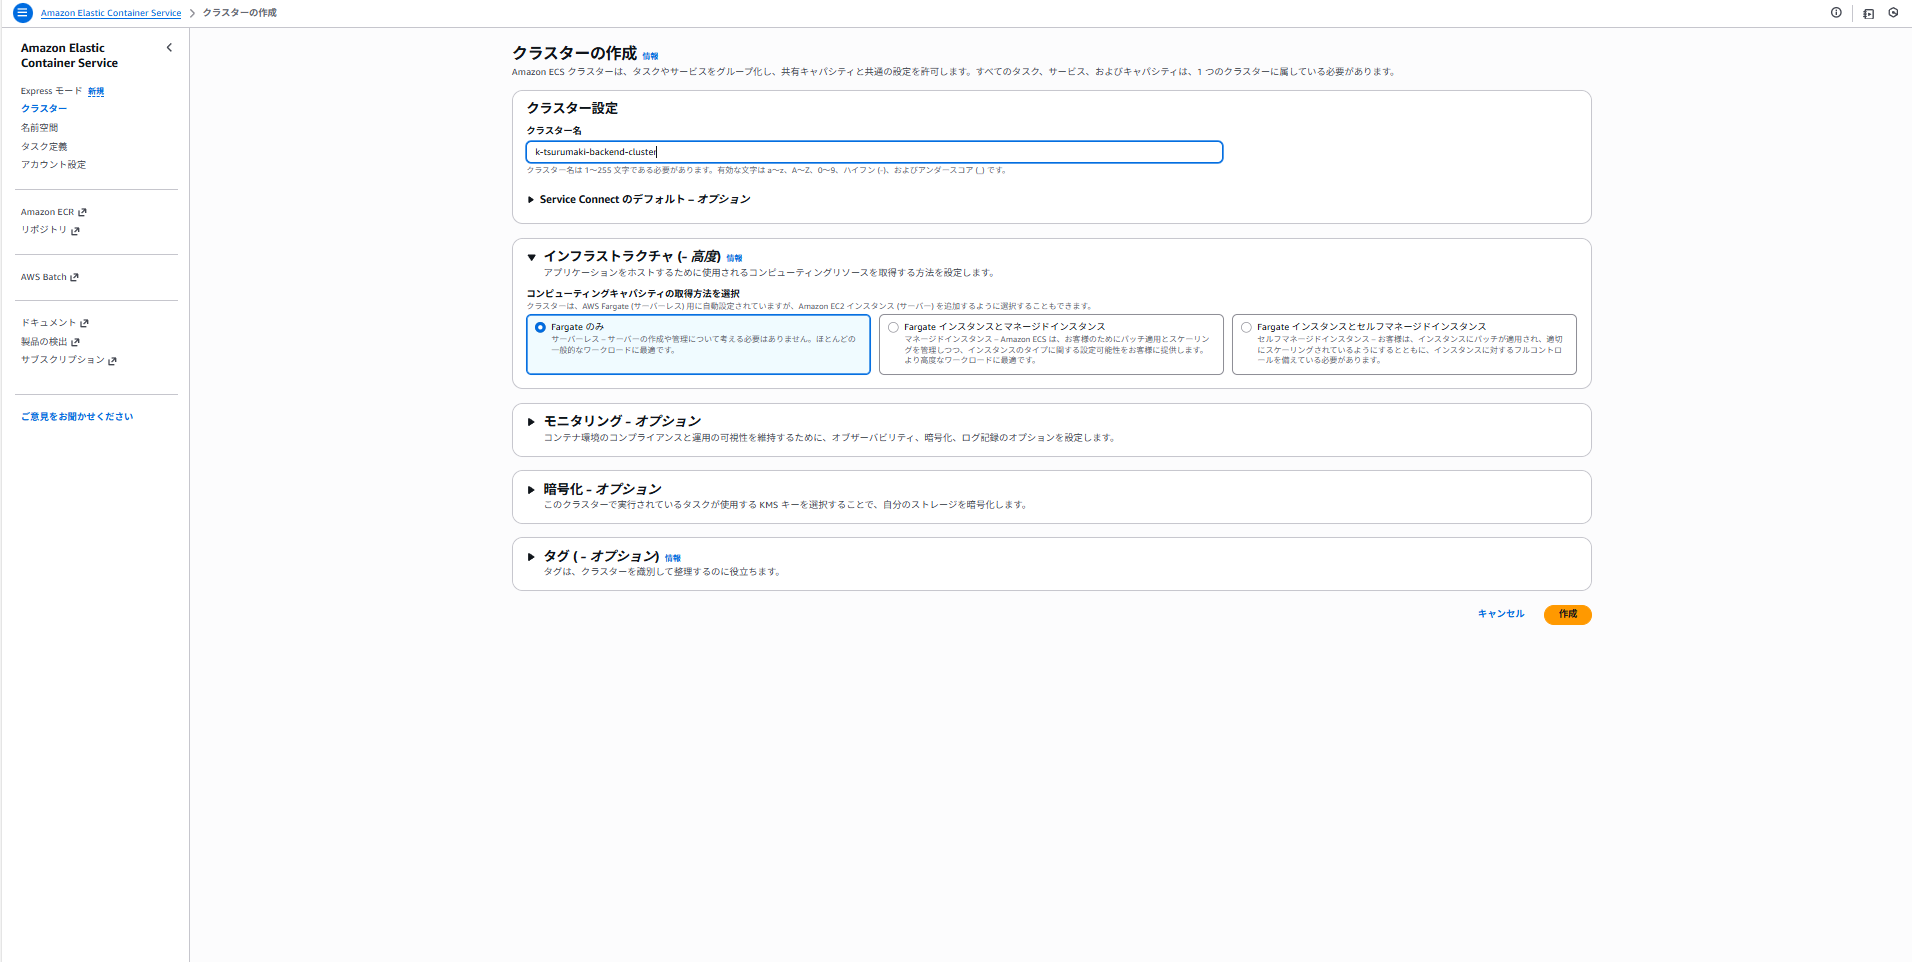
Task: Select Fargate インスタンスとセルフマネージドインスタンス radio option
Action: click(x=1246, y=327)
